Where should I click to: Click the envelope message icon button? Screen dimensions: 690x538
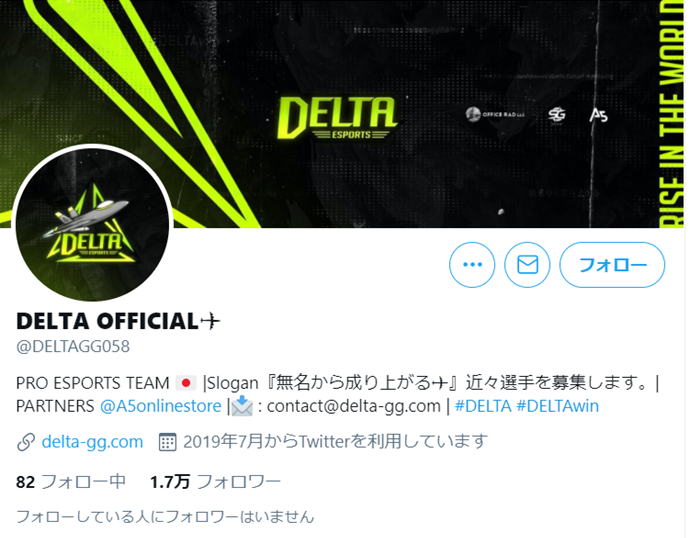click(x=527, y=265)
